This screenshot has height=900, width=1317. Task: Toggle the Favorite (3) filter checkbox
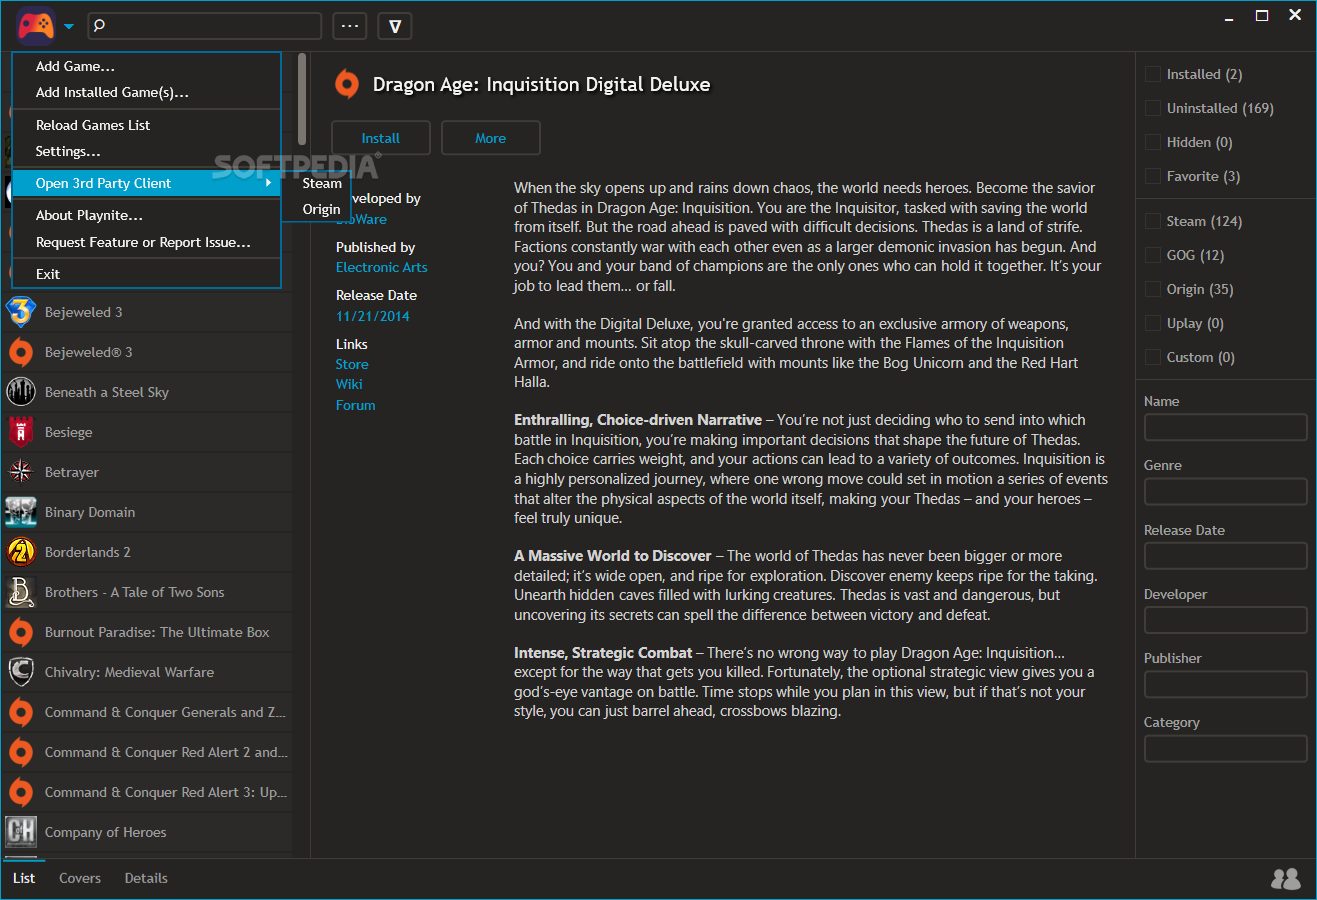click(1153, 176)
